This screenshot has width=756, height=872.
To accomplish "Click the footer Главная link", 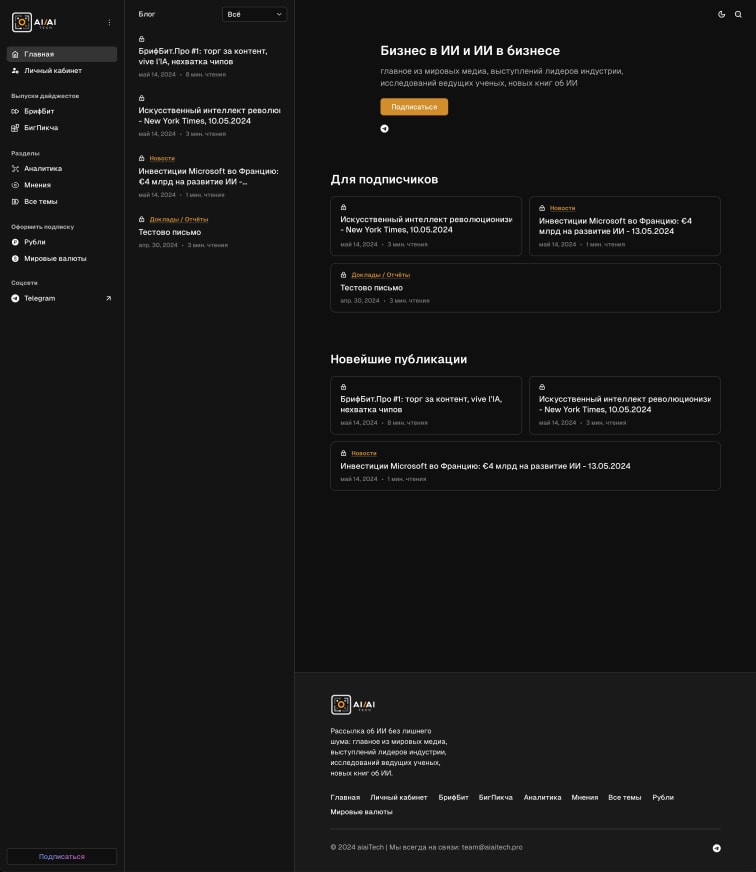I will tap(345, 797).
